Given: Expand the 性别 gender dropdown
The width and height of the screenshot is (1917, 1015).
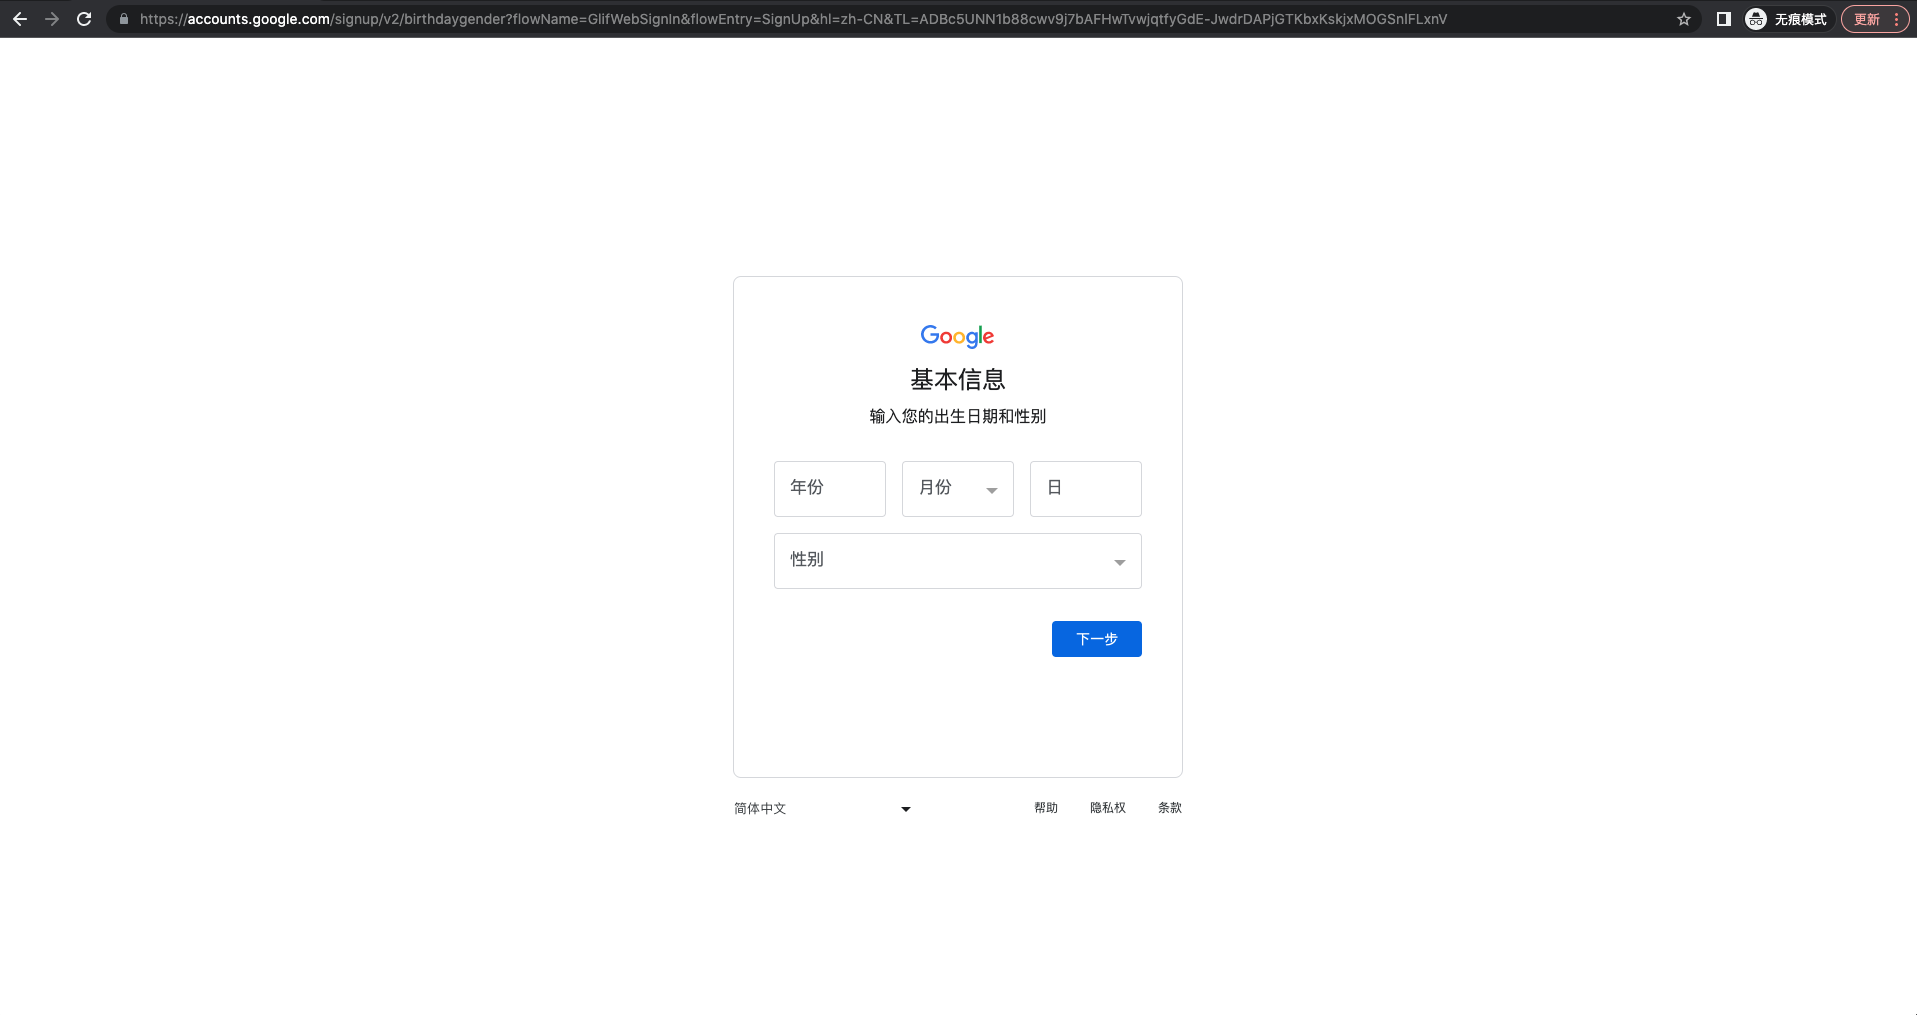Looking at the screenshot, I should [958, 561].
